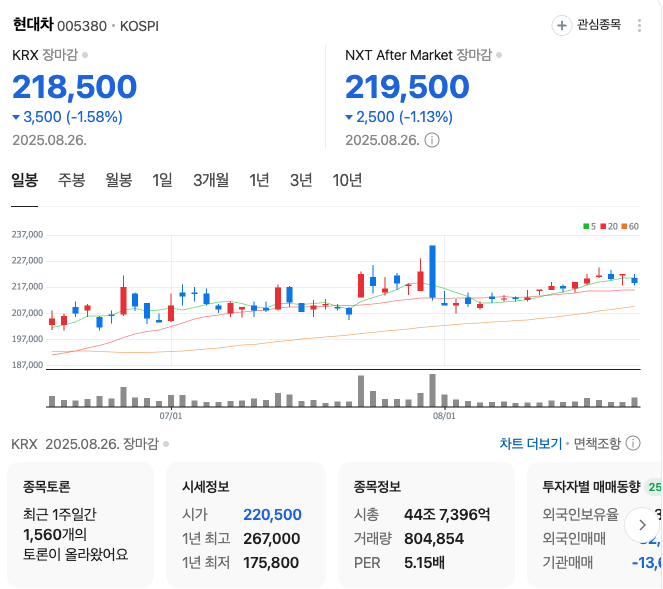Open the 종목토론 discussion card

click(x=80, y=524)
